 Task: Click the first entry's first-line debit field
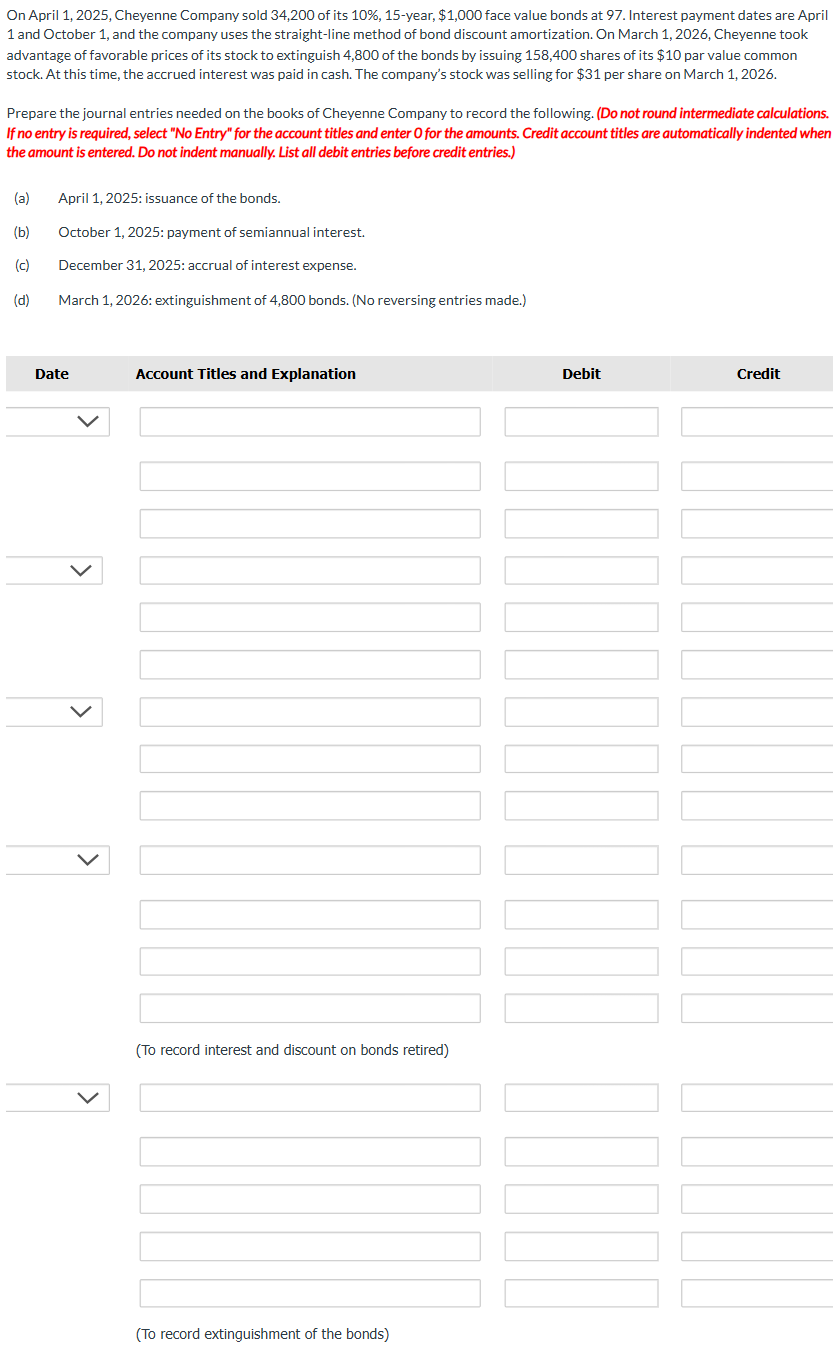581,422
